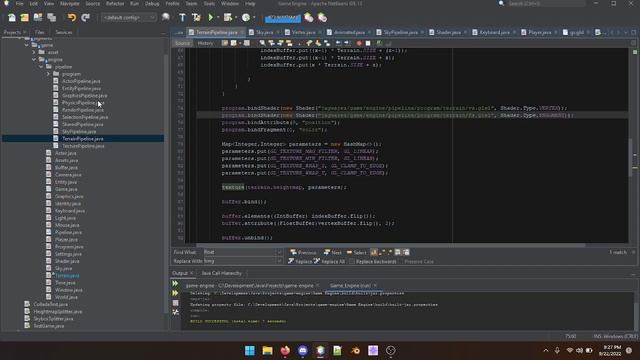Switch to the Keyboard.java editor tab

(494, 32)
